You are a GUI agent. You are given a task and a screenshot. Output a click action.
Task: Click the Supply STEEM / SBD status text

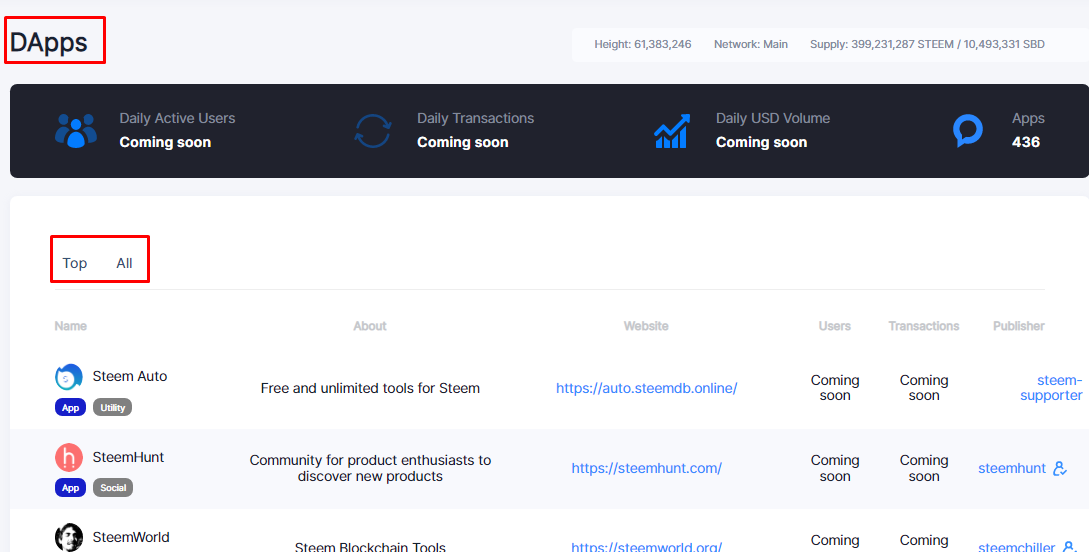(927, 44)
